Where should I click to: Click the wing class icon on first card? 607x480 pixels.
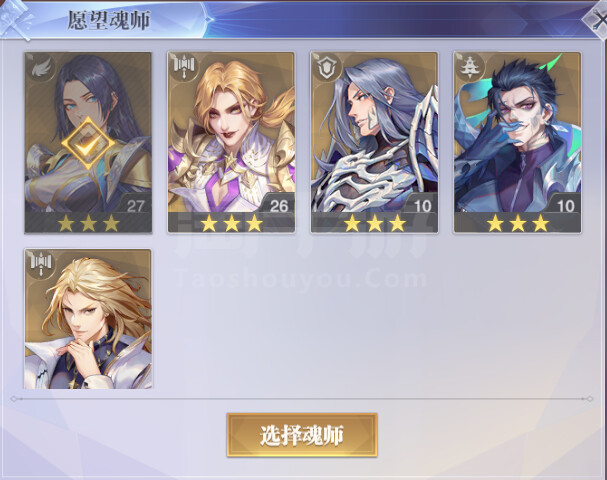(x=40, y=68)
